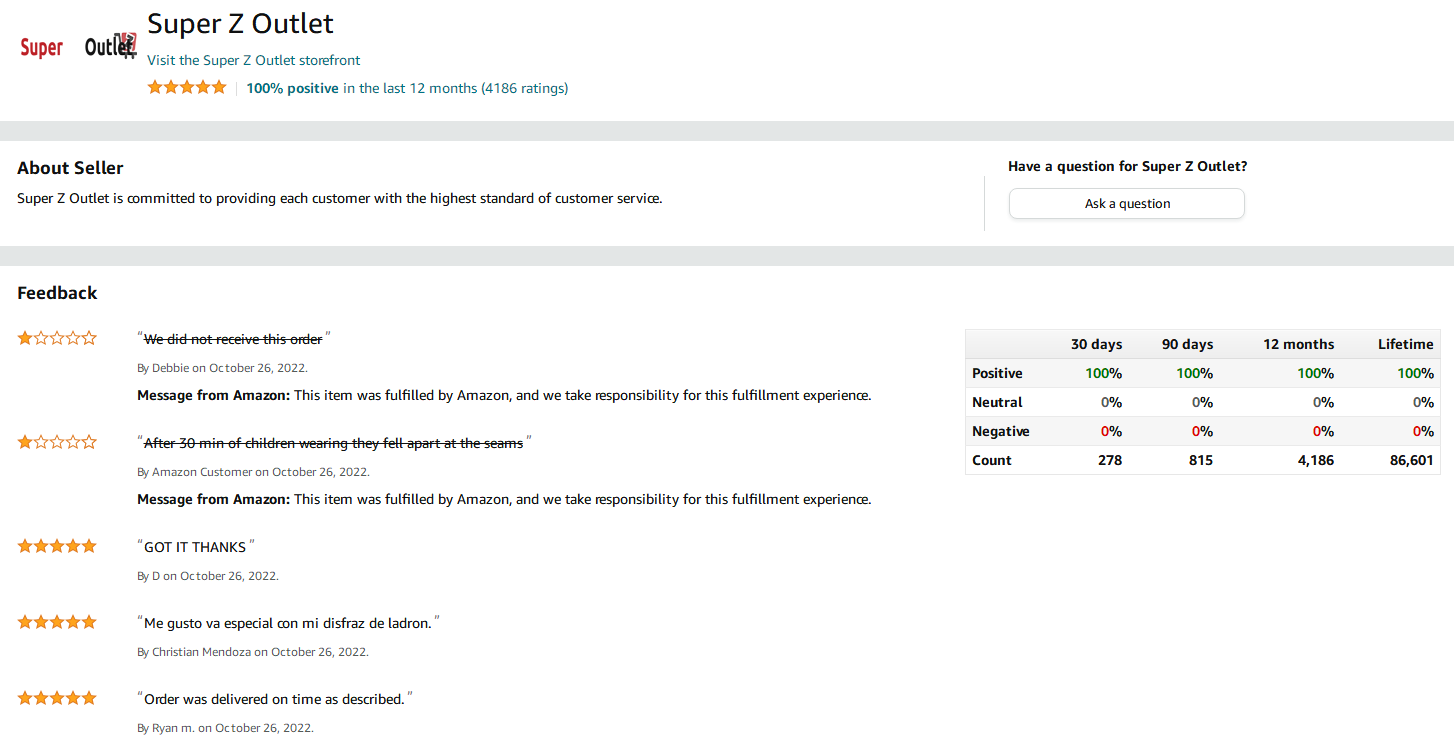Click the star rating for GOT IT THANKS
Image resolution: width=1454 pixels, height=751 pixels.
click(x=57, y=546)
